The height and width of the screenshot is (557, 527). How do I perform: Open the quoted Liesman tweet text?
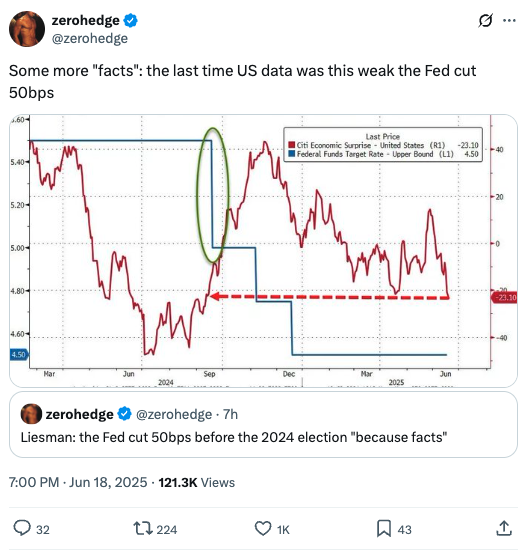[x=234, y=437]
